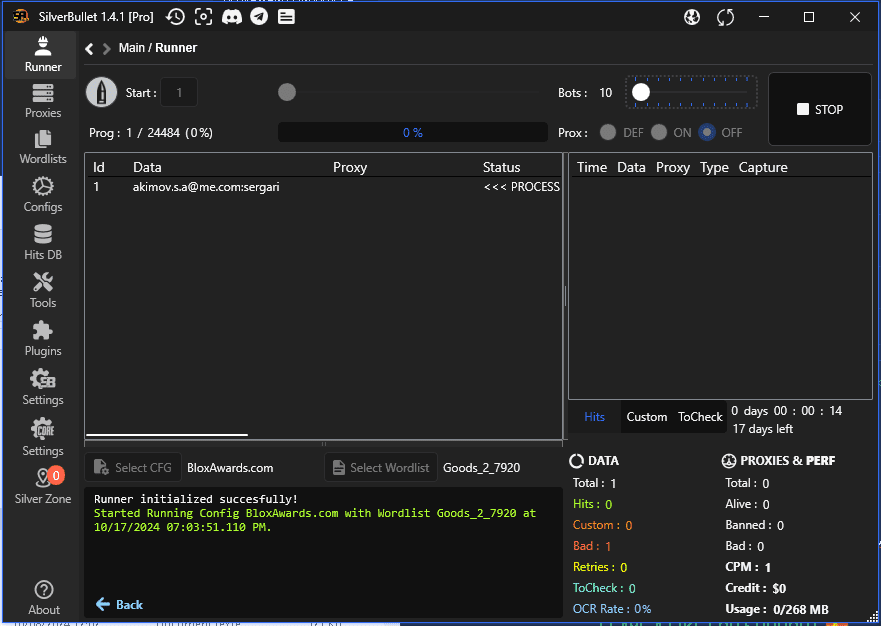Open the Proxies section in sidebar
The image size is (881, 626).
click(43, 101)
